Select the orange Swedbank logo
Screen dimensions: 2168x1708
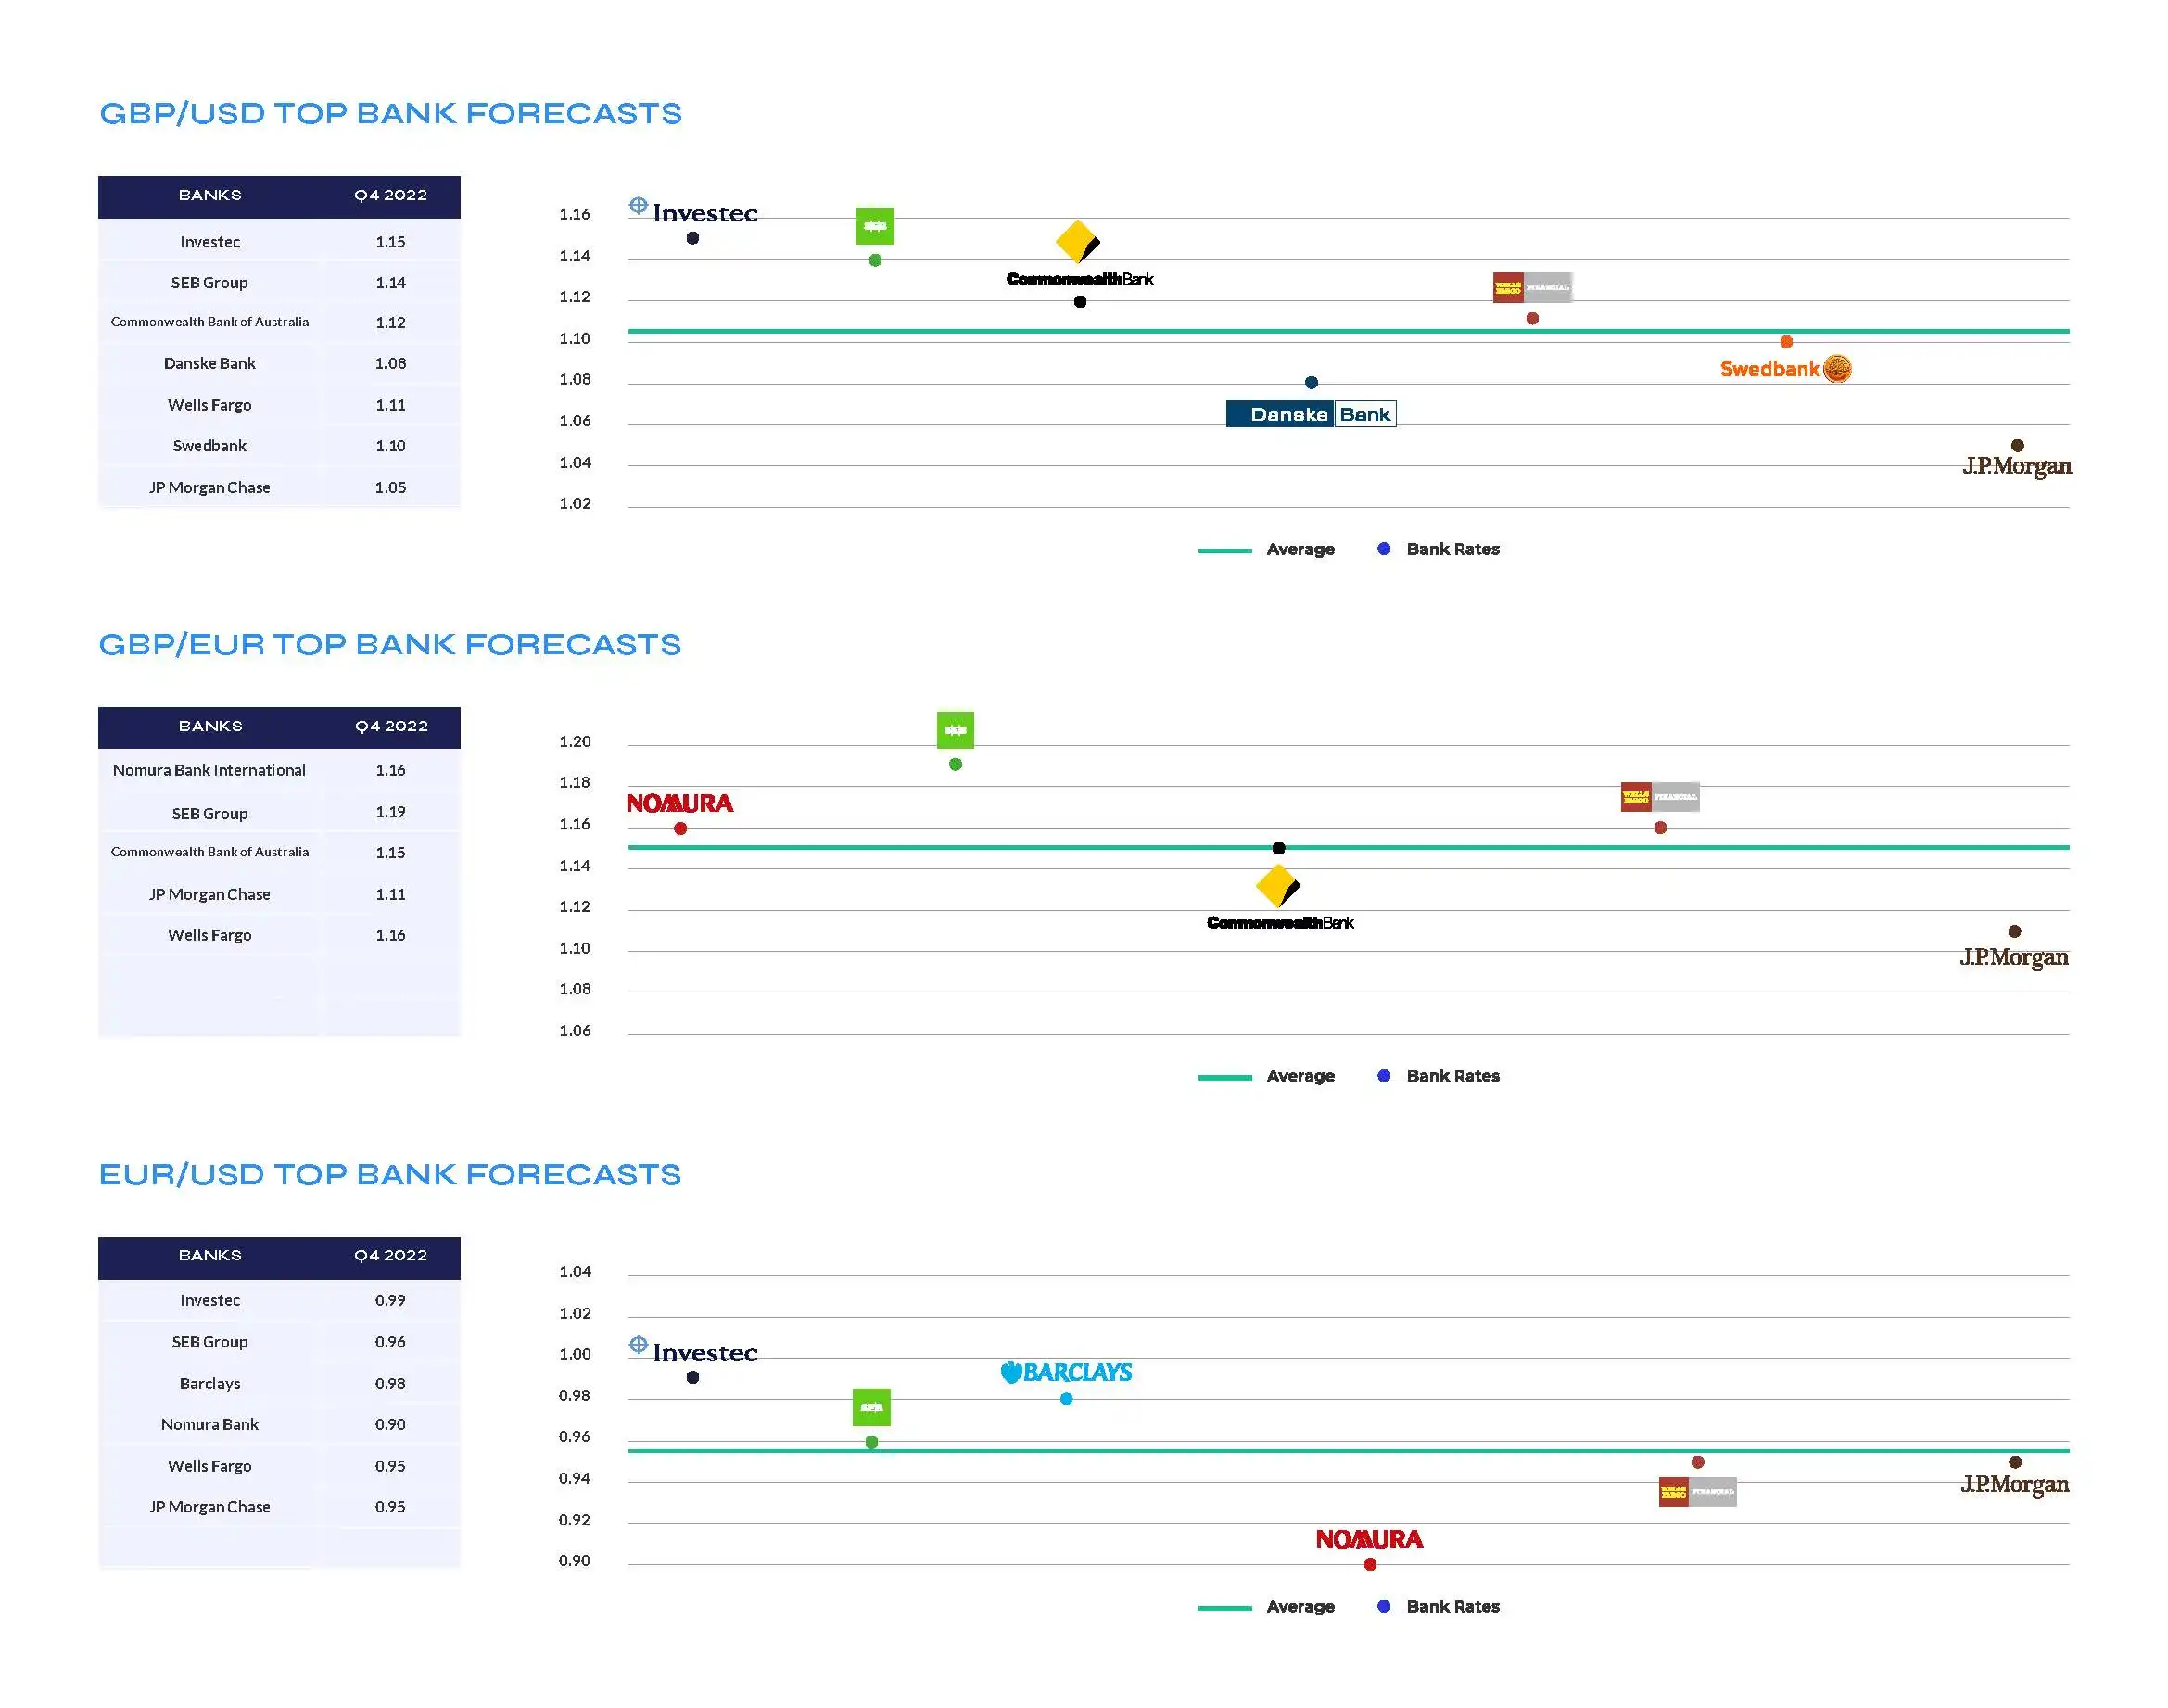1786,369
